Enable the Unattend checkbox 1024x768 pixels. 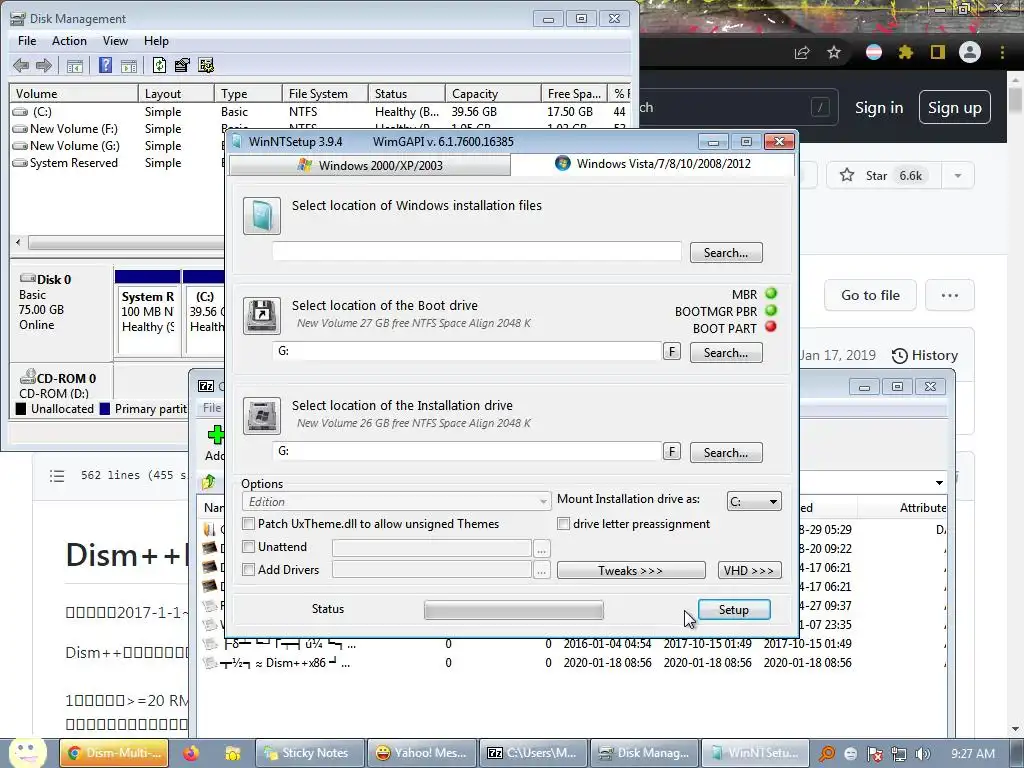click(x=248, y=547)
